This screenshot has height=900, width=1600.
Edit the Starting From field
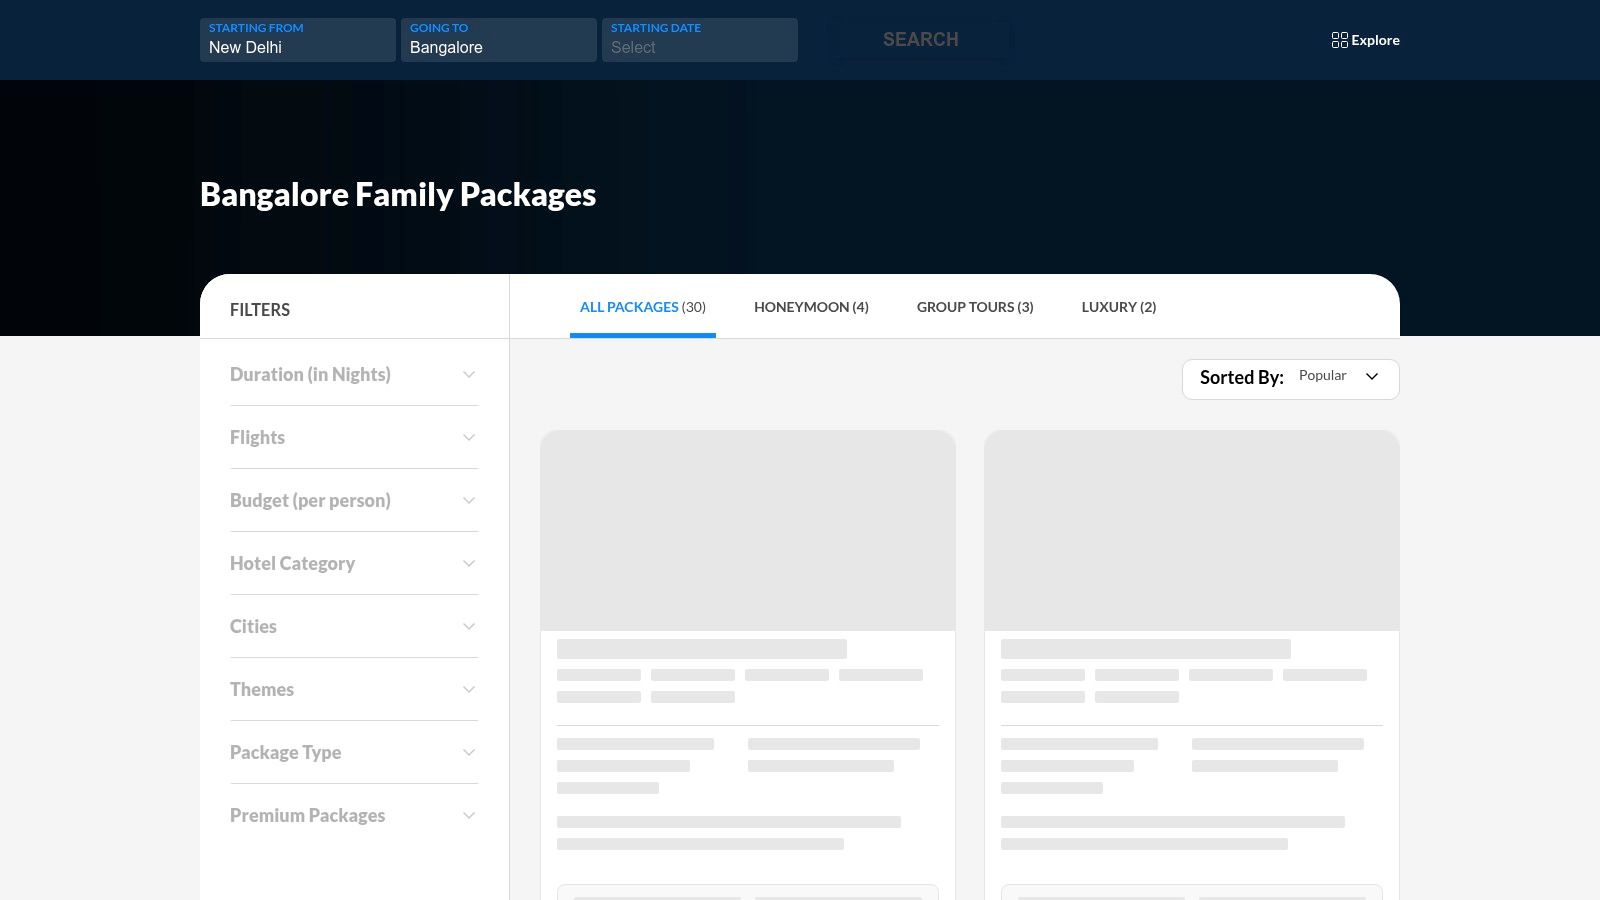tap(297, 47)
